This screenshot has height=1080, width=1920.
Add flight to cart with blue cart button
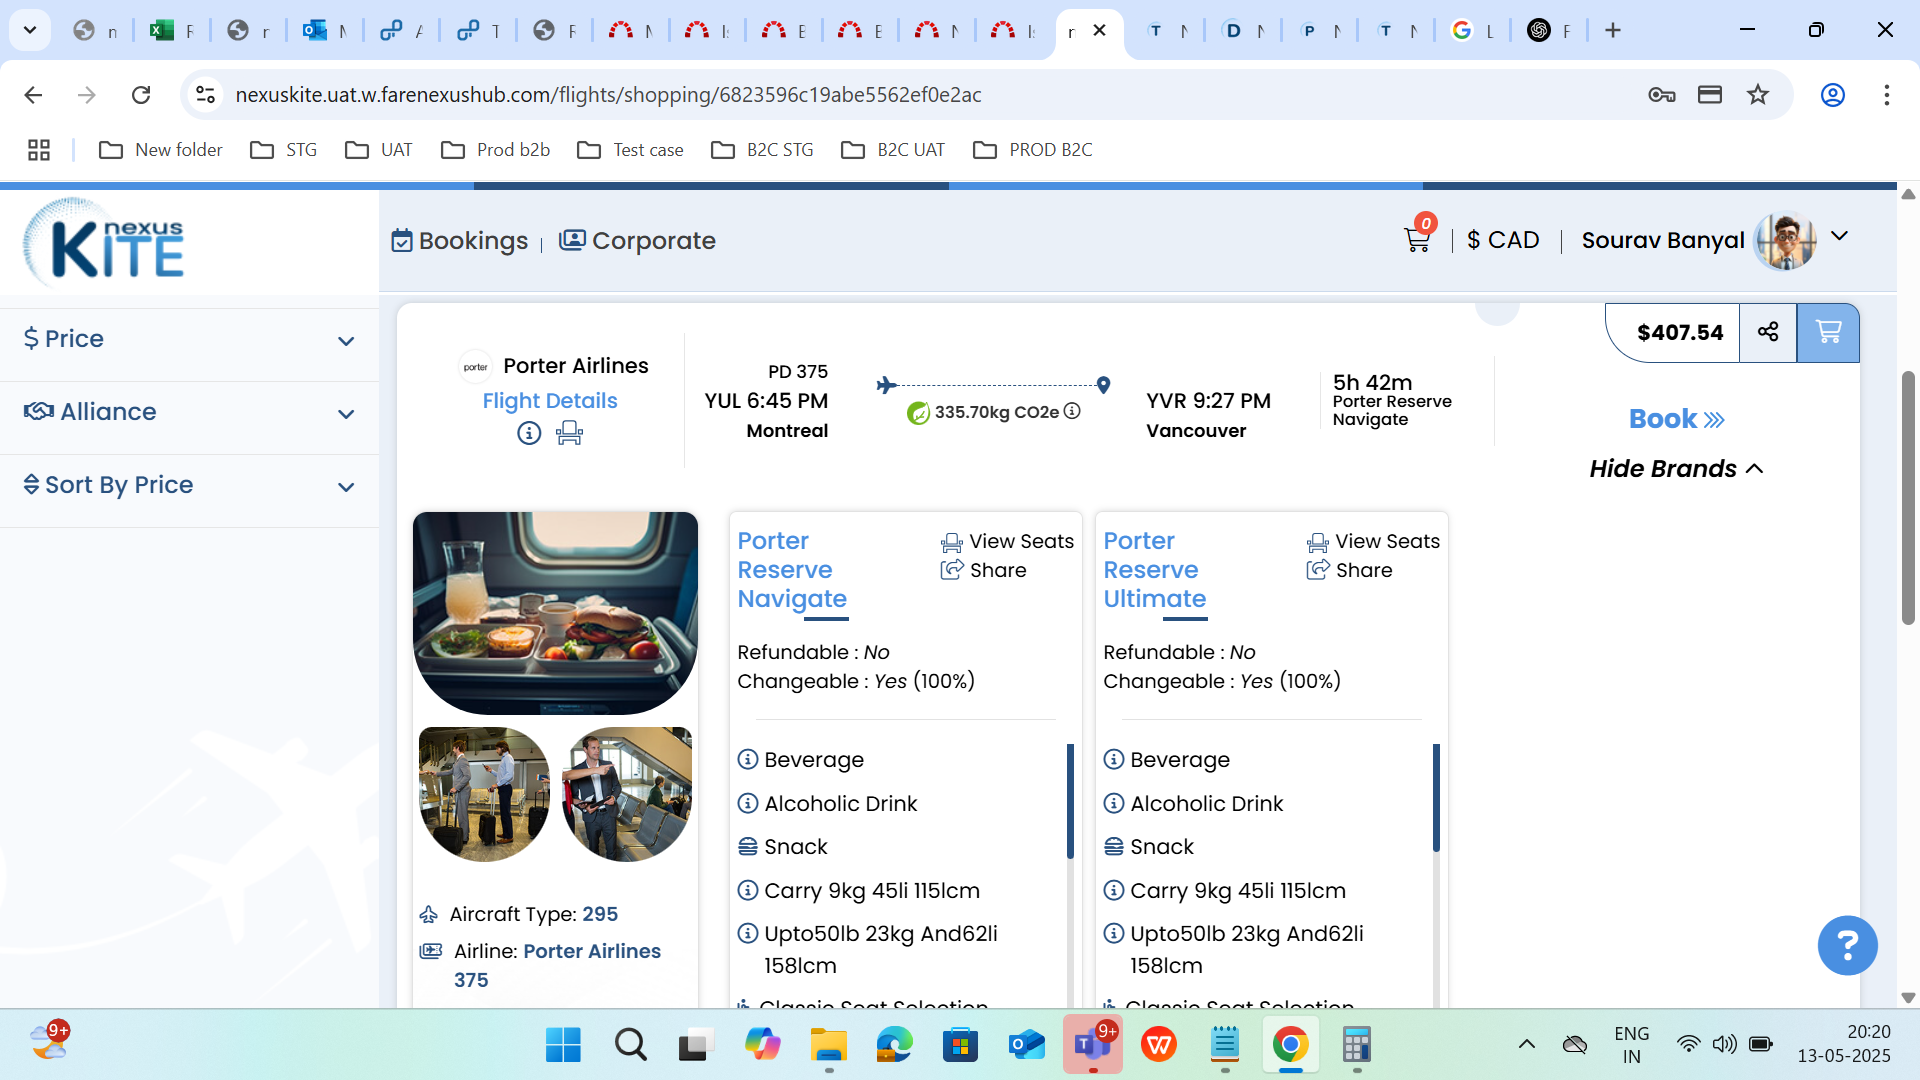click(x=1828, y=332)
